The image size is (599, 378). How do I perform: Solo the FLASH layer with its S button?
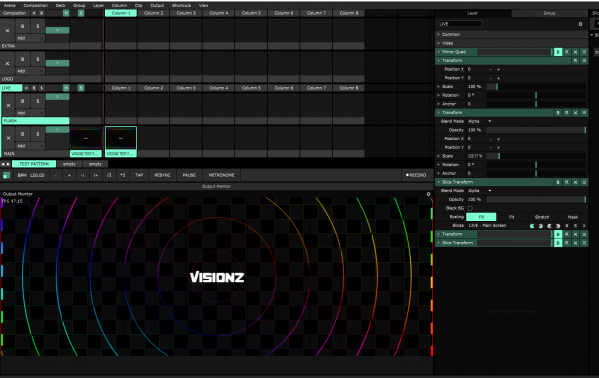tap(37, 101)
